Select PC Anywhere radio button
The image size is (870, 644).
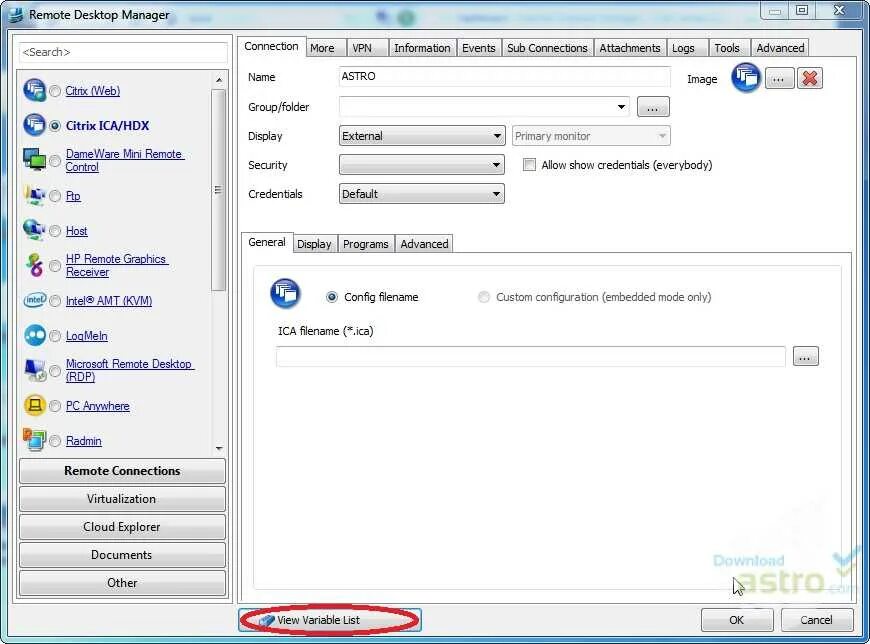pyautogui.click(x=55, y=406)
